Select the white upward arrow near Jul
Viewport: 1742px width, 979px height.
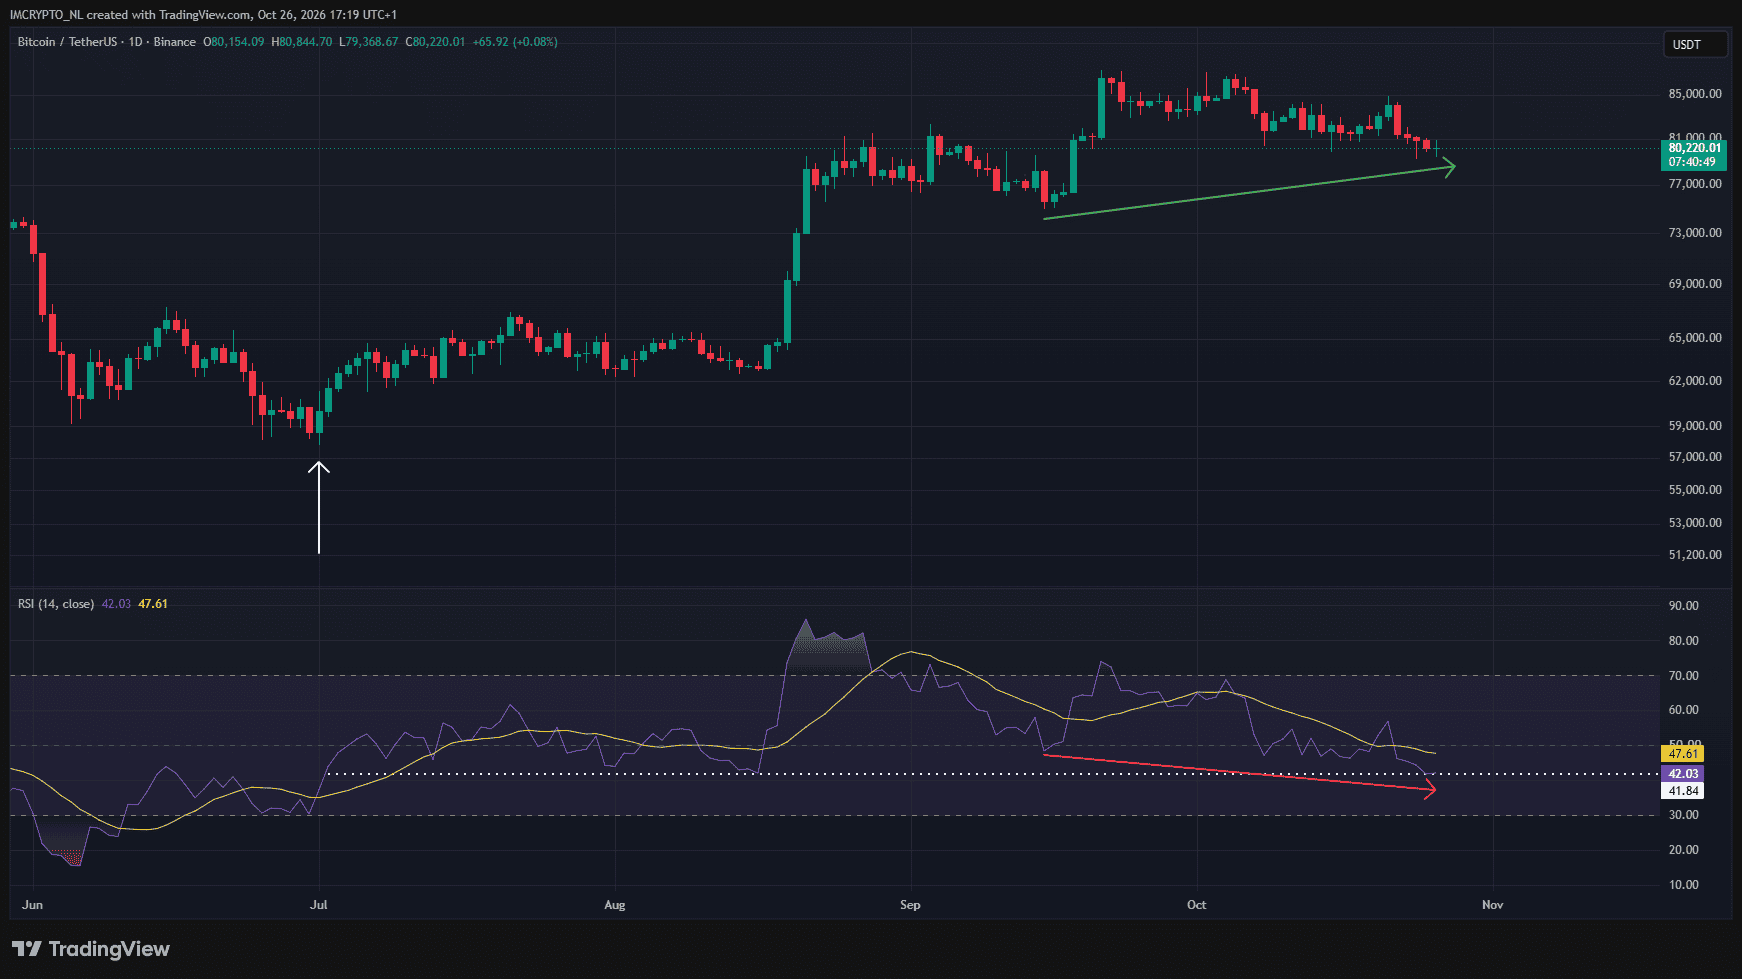pos(319,507)
